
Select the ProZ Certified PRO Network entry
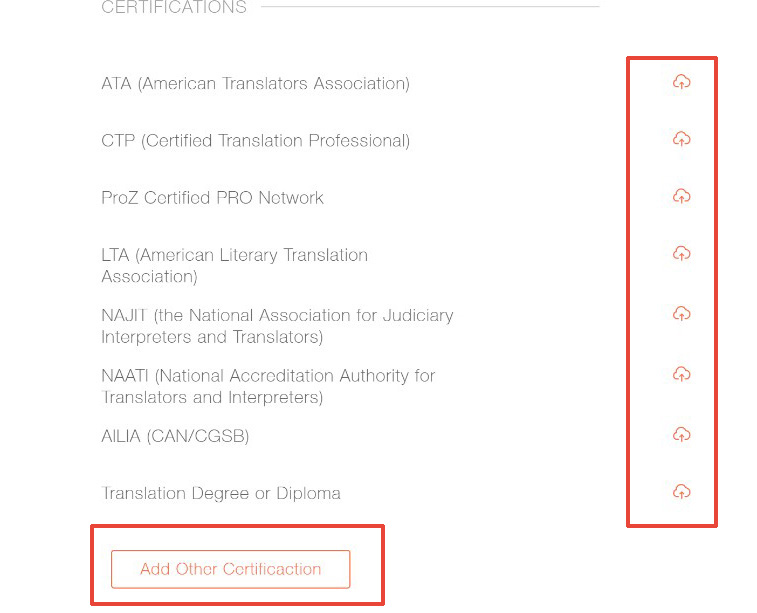(x=212, y=198)
